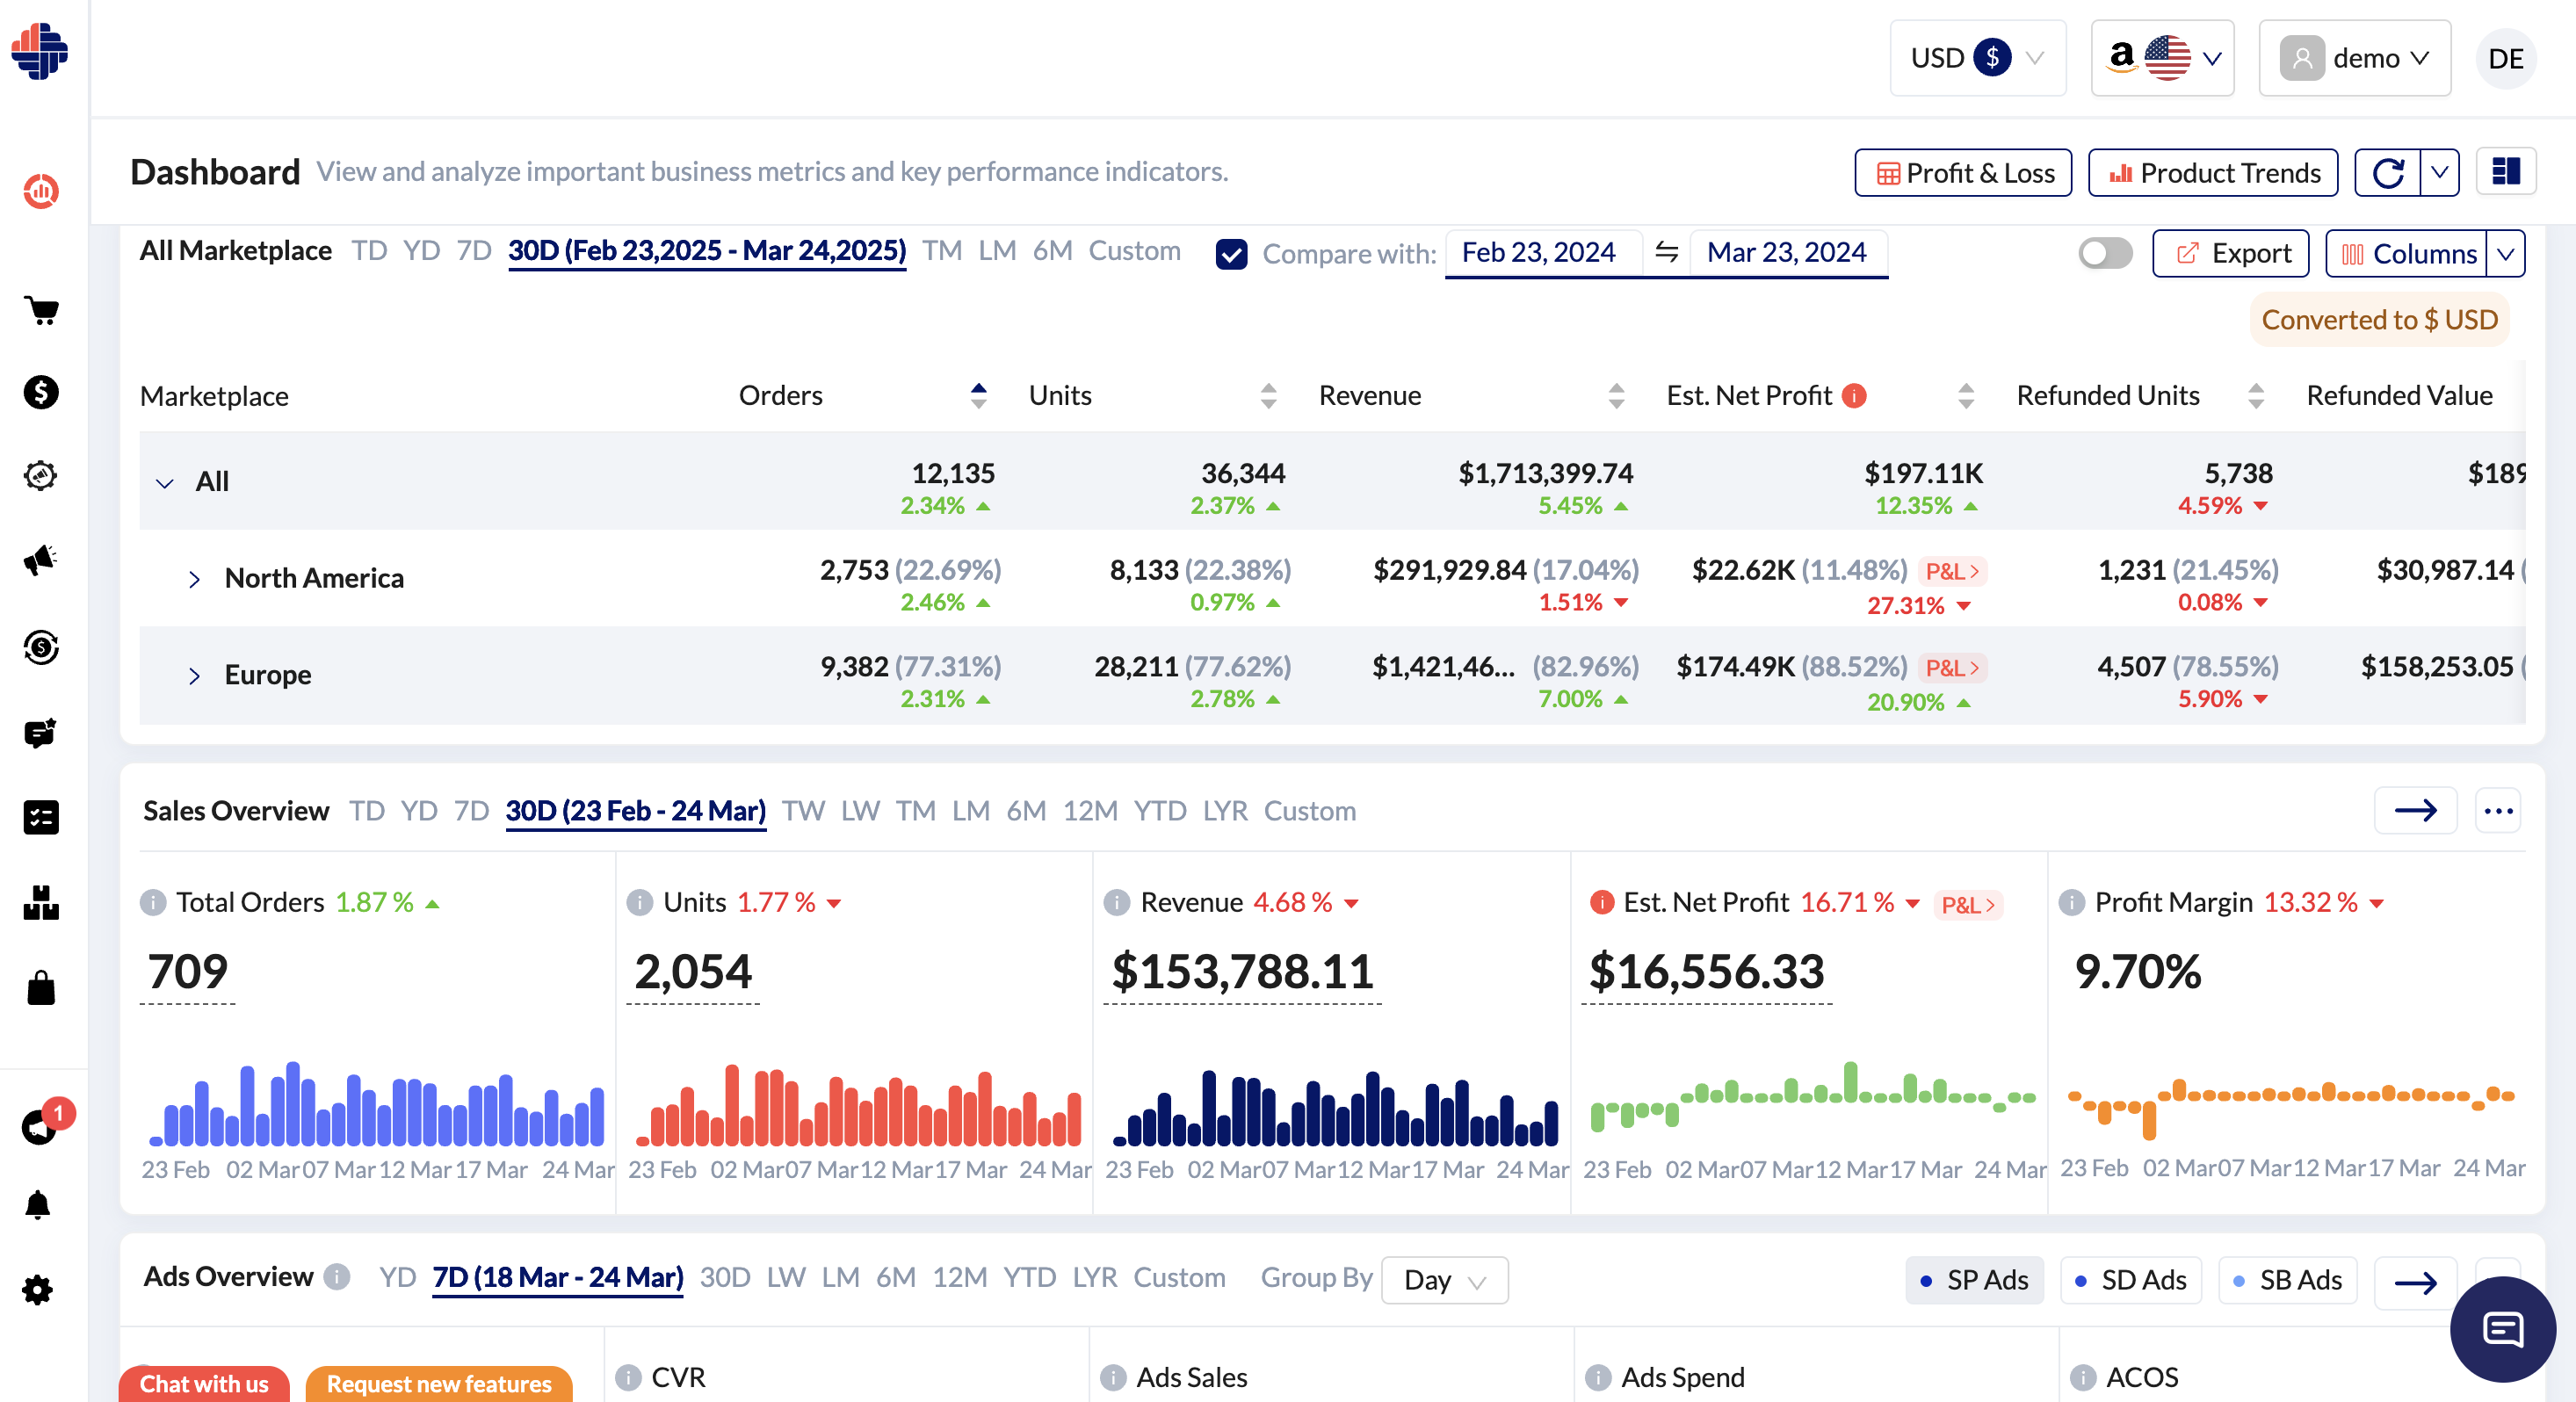Open the Profit & Loss view
The width and height of the screenshot is (2576, 1402).
[x=1962, y=172]
